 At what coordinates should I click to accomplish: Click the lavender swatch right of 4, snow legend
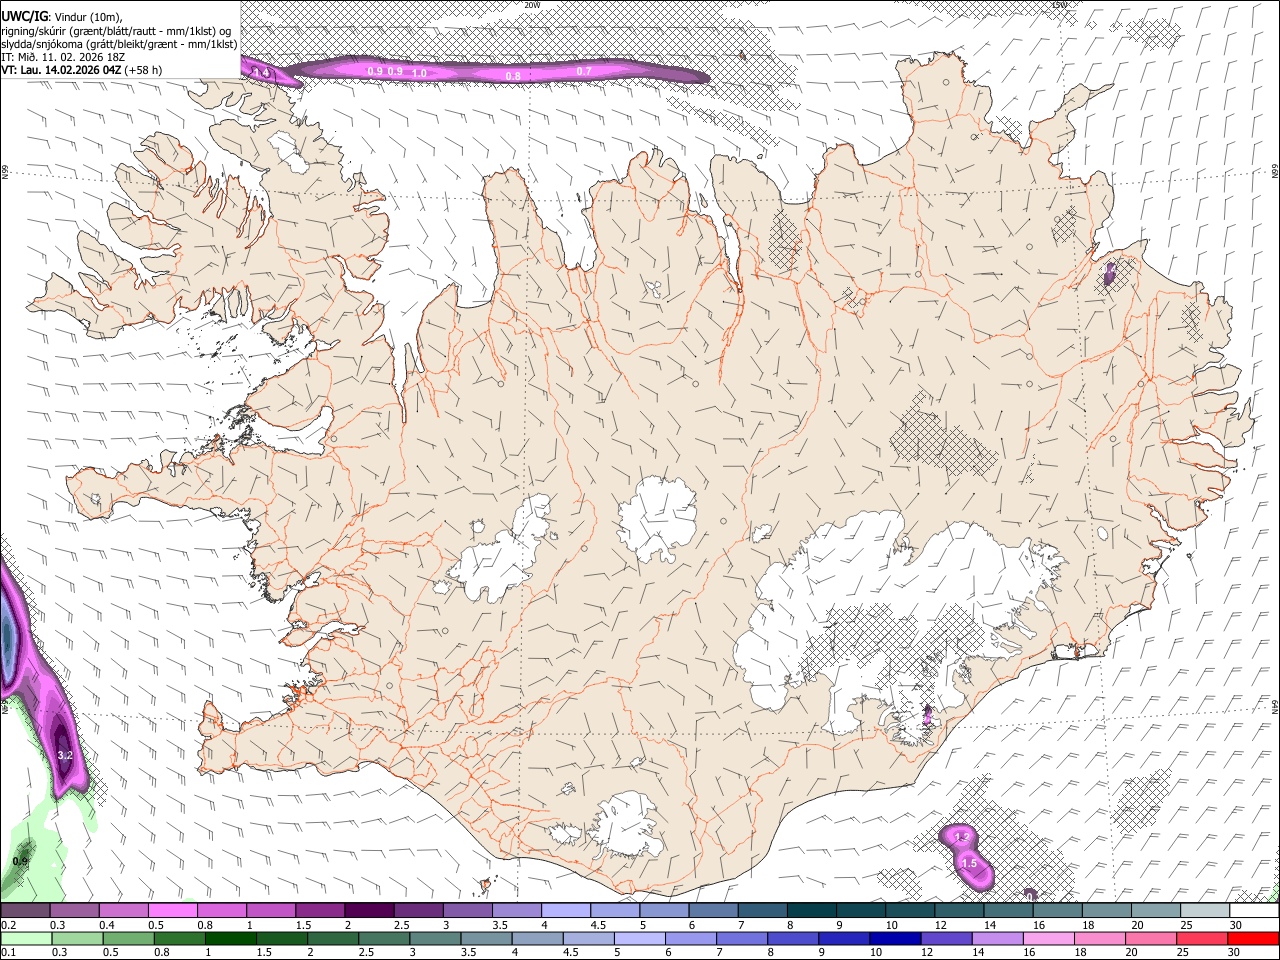[564, 911]
